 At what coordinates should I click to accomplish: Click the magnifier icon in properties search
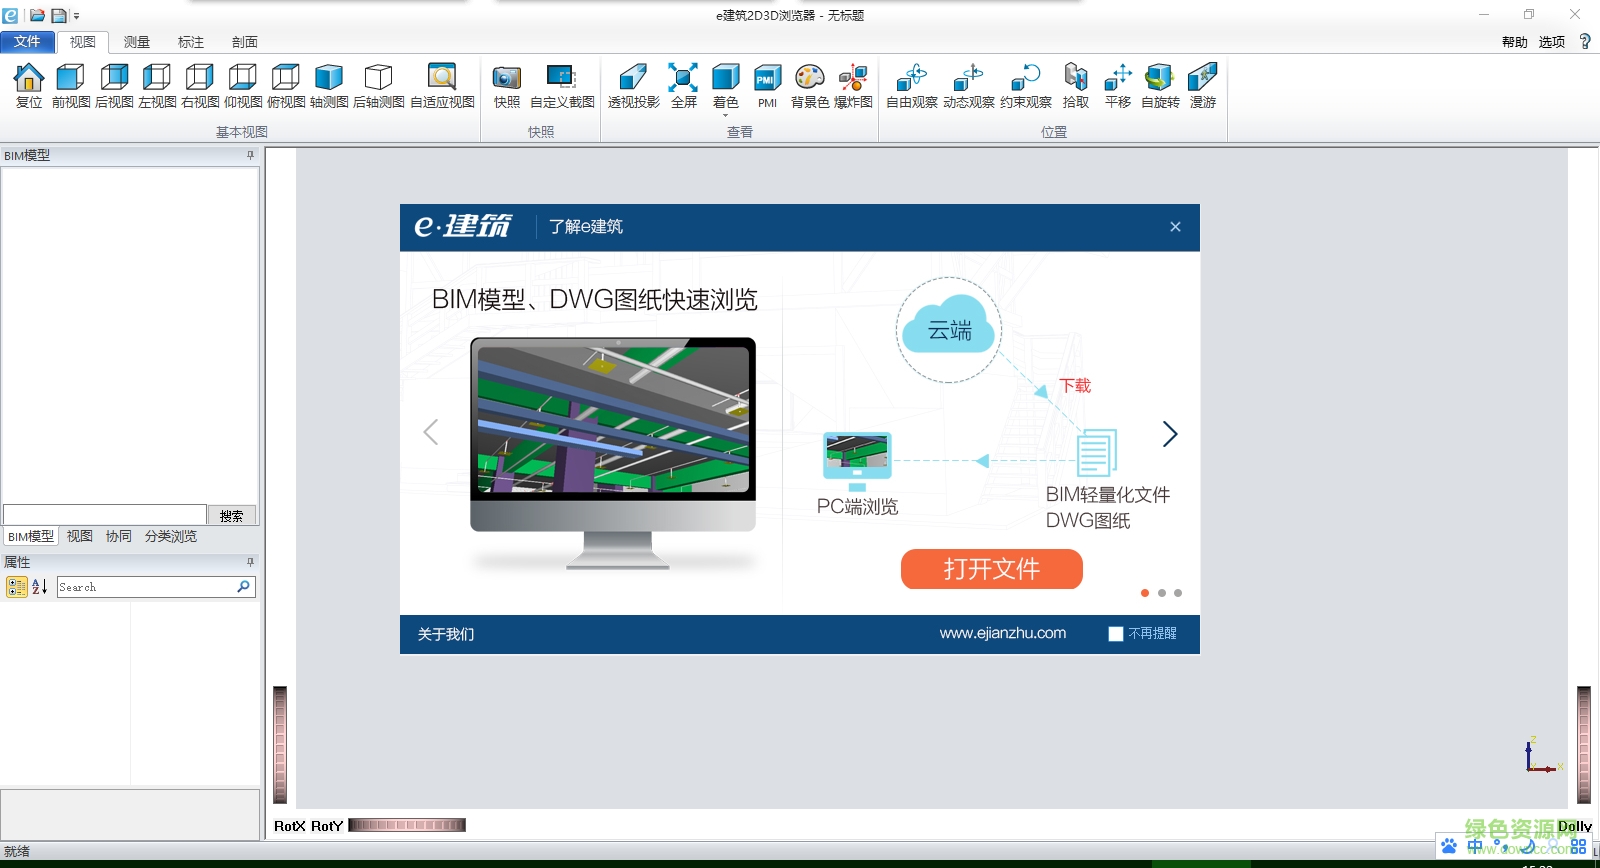pyautogui.click(x=243, y=587)
